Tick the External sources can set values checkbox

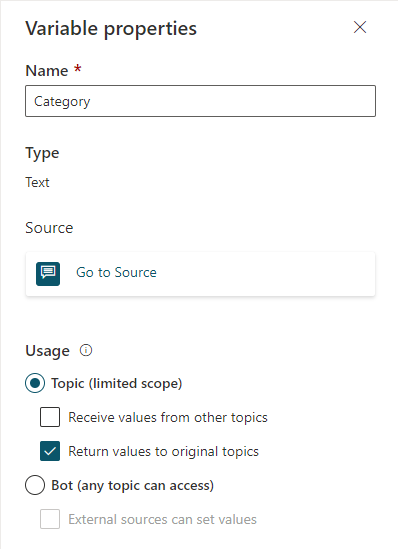[x=50, y=519]
